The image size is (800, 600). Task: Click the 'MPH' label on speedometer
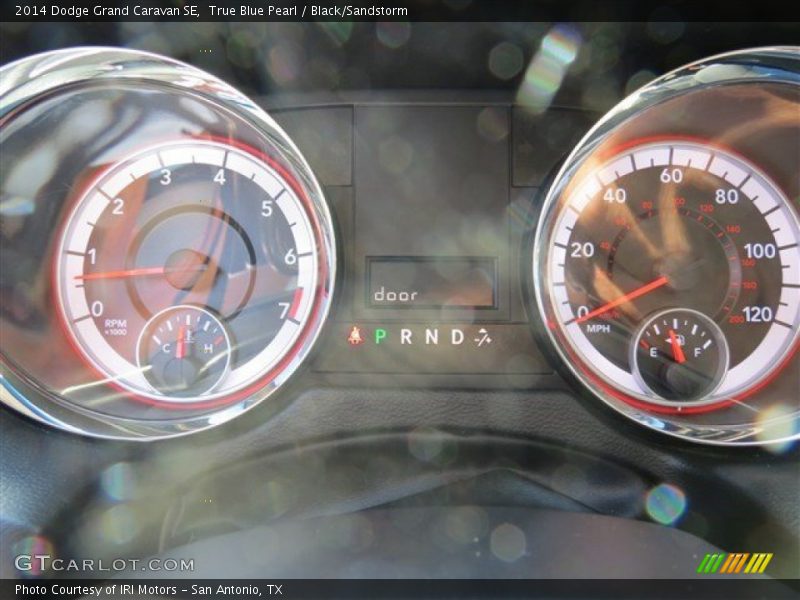tap(597, 329)
